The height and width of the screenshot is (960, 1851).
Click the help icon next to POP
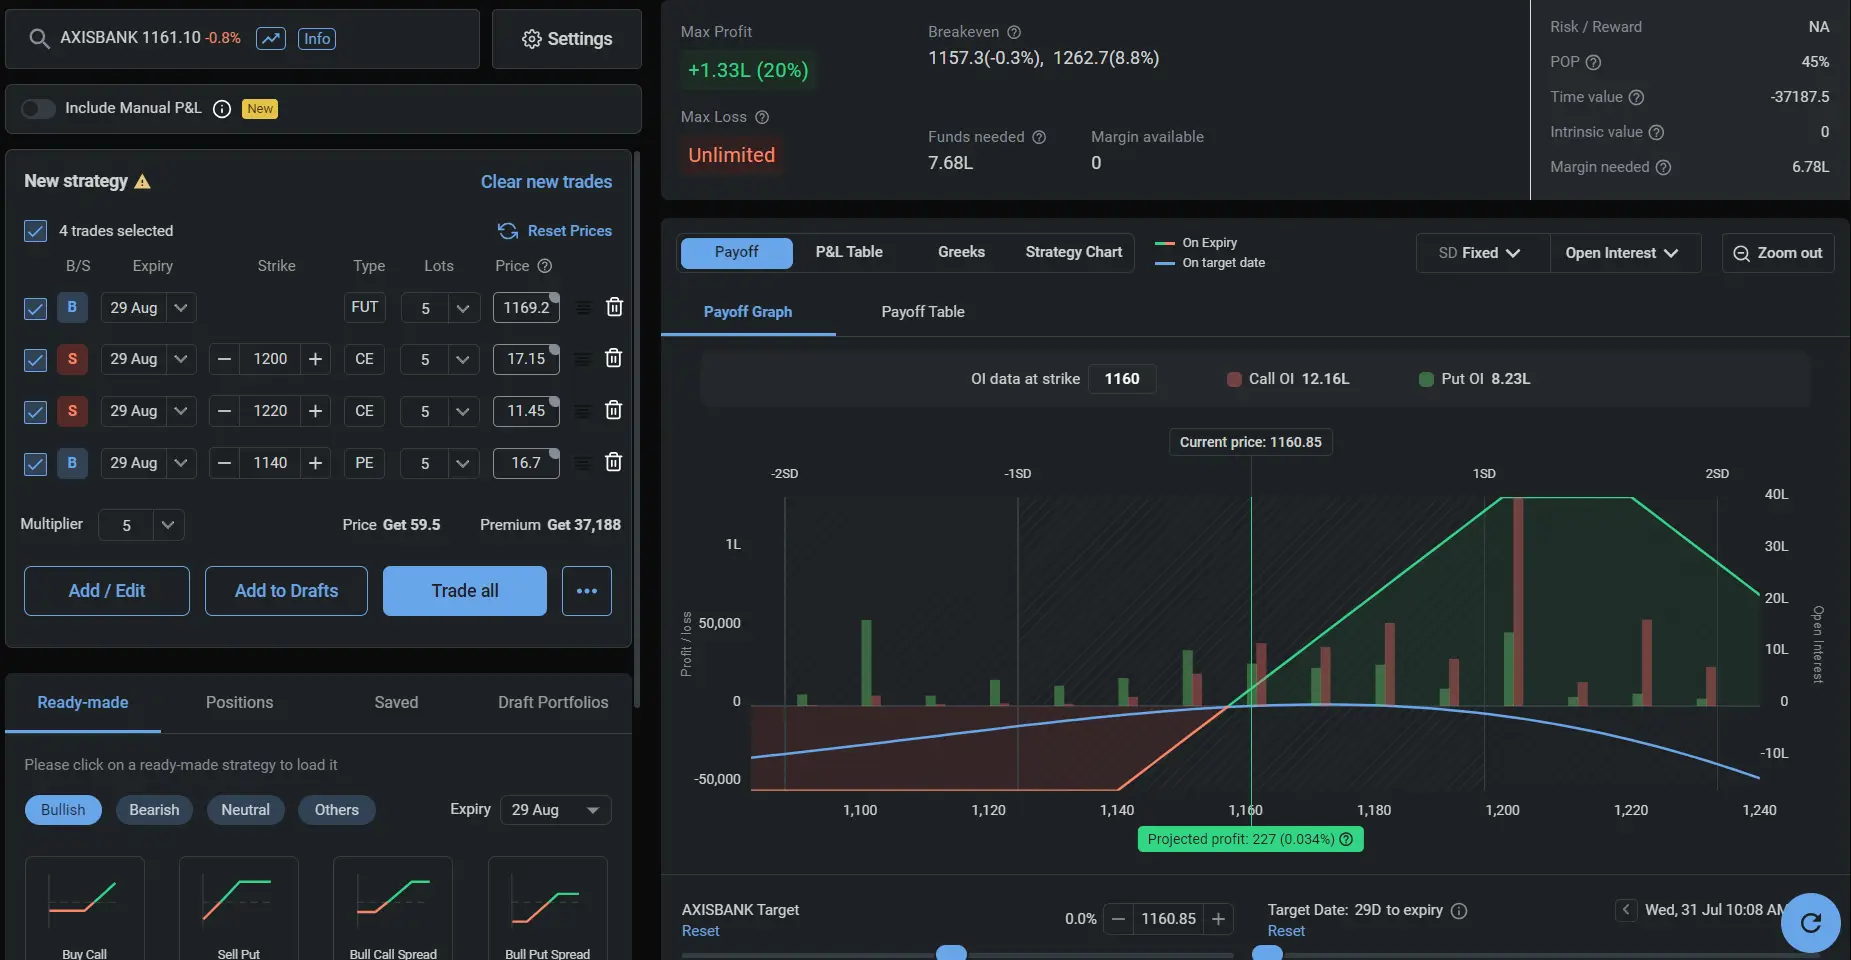[1594, 62]
